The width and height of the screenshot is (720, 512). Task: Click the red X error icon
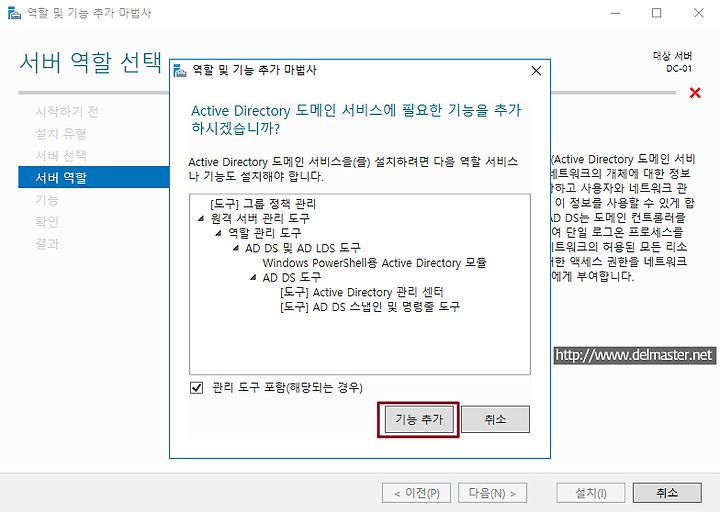[695, 93]
